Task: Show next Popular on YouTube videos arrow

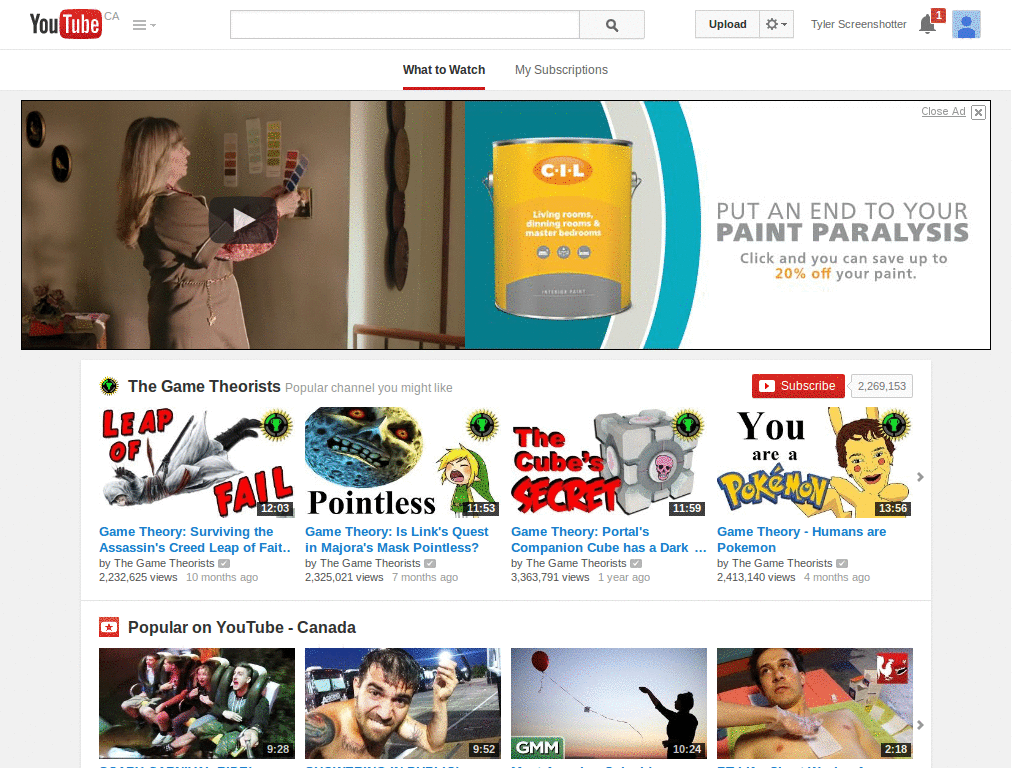Action: point(920,725)
